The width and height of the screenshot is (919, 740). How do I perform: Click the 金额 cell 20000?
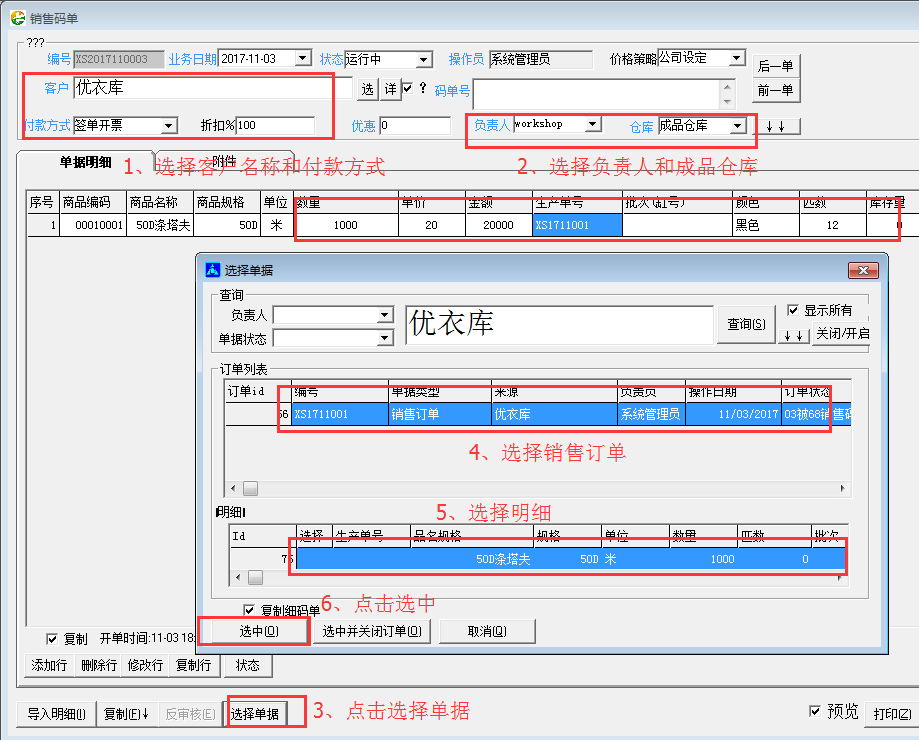click(x=499, y=225)
